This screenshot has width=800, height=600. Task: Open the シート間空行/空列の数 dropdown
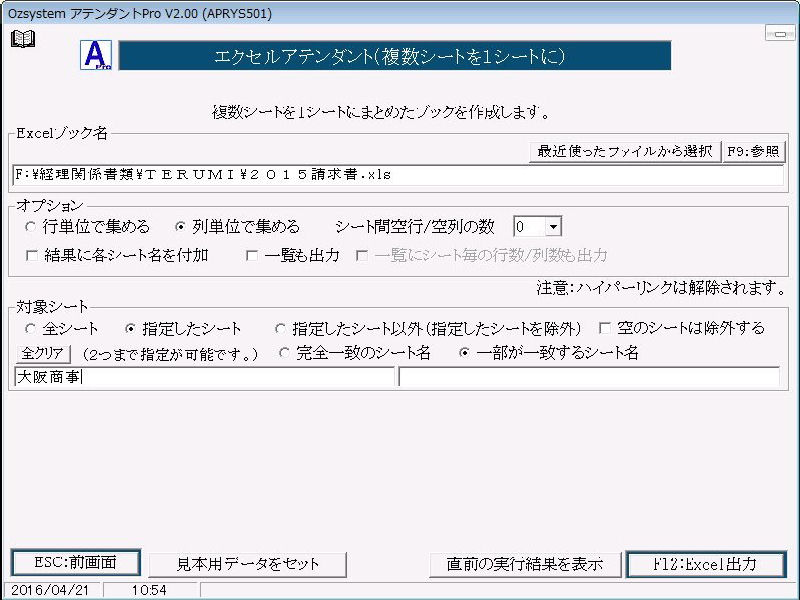(553, 227)
